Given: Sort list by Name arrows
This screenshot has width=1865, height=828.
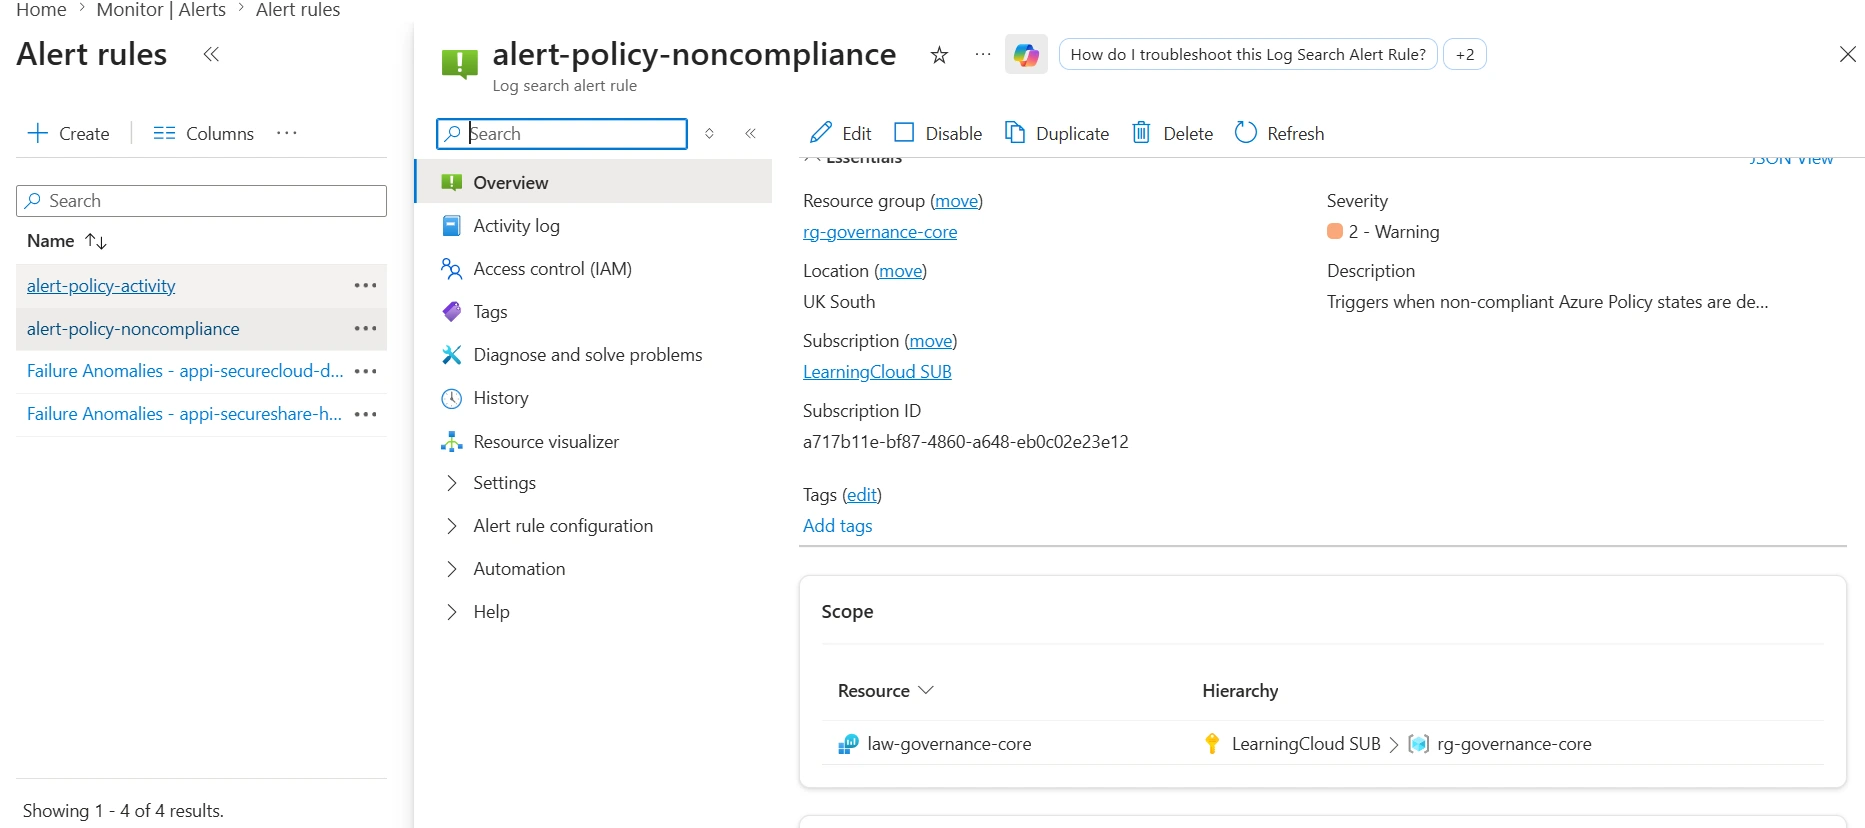Looking at the screenshot, I should click(x=96, y=241).
